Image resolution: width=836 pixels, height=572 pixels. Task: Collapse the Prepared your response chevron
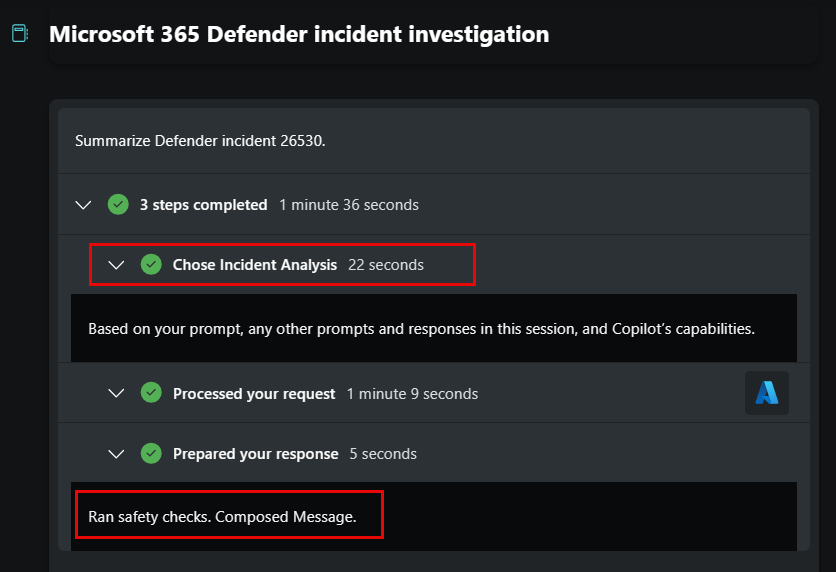tap(116, 454)
